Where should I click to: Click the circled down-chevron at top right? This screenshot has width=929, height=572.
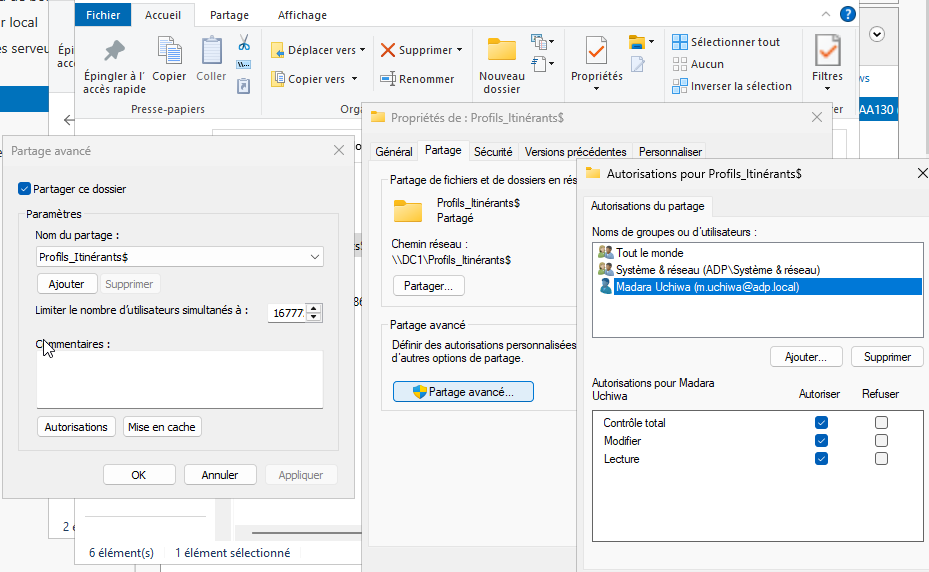[877, 34]
